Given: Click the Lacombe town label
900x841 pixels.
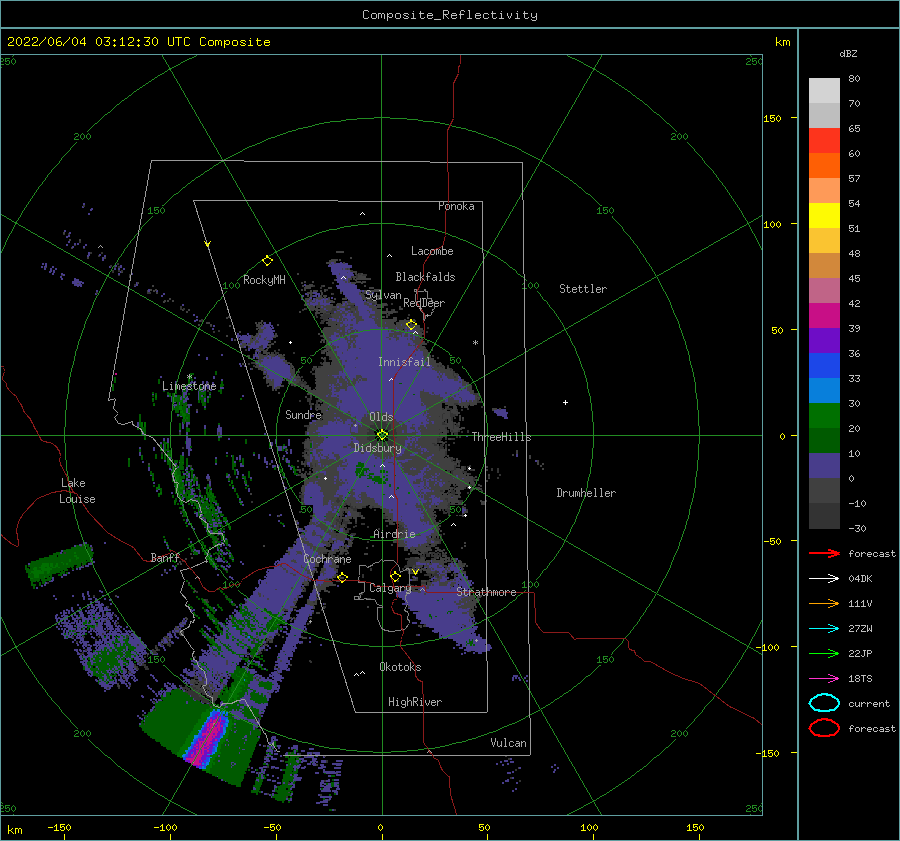Looking at the screenshot, I should (432, 251).
